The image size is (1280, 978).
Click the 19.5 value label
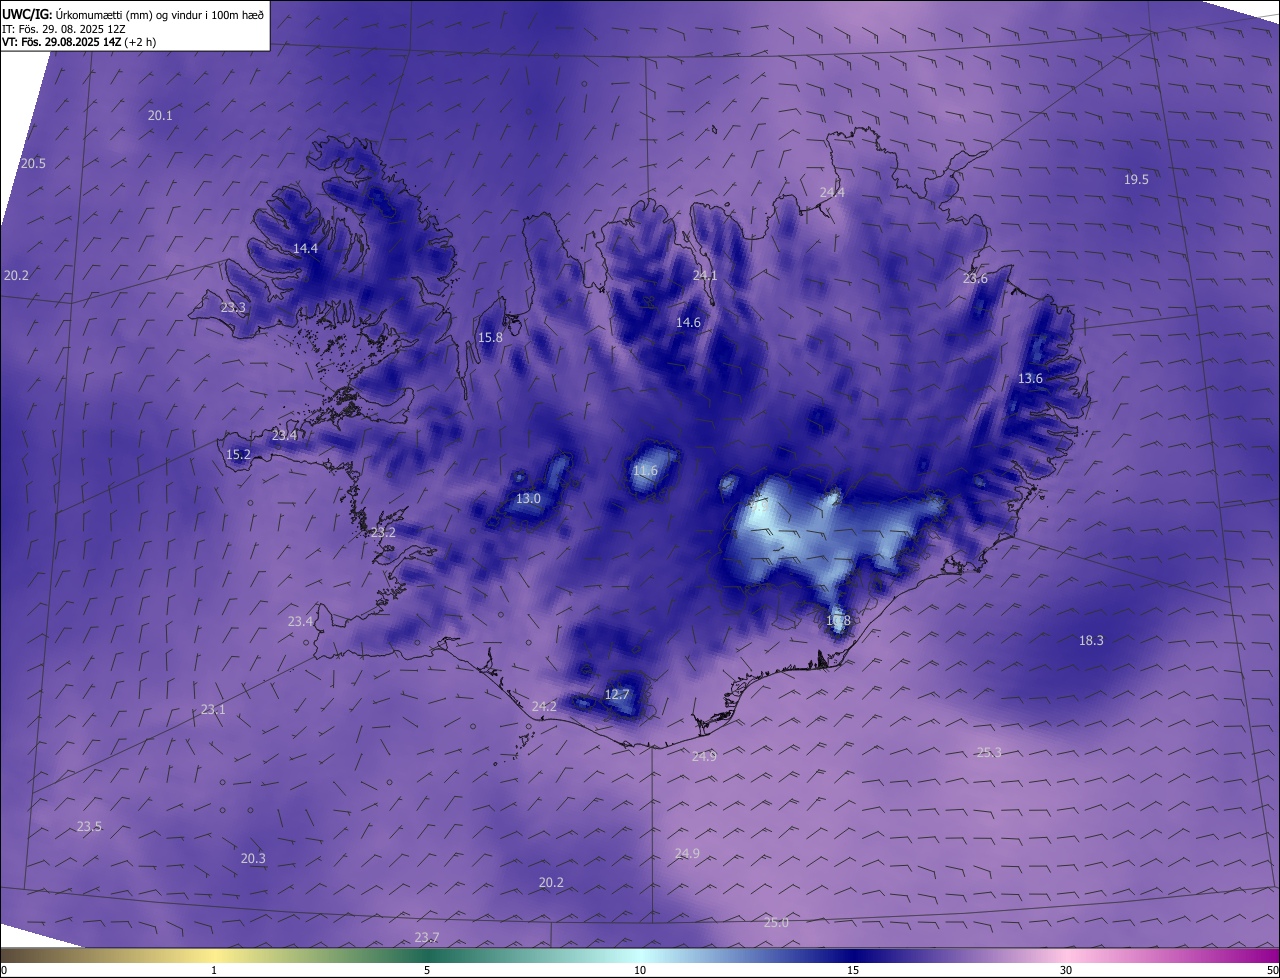click(x=1136, y=179)
